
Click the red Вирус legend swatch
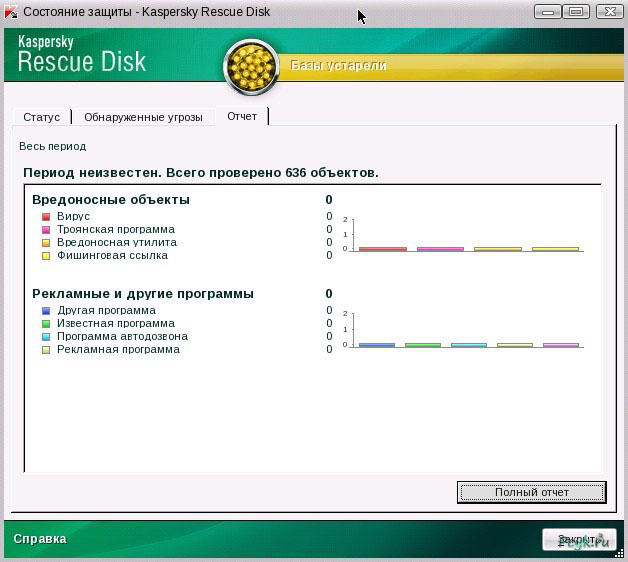(46, 217)
